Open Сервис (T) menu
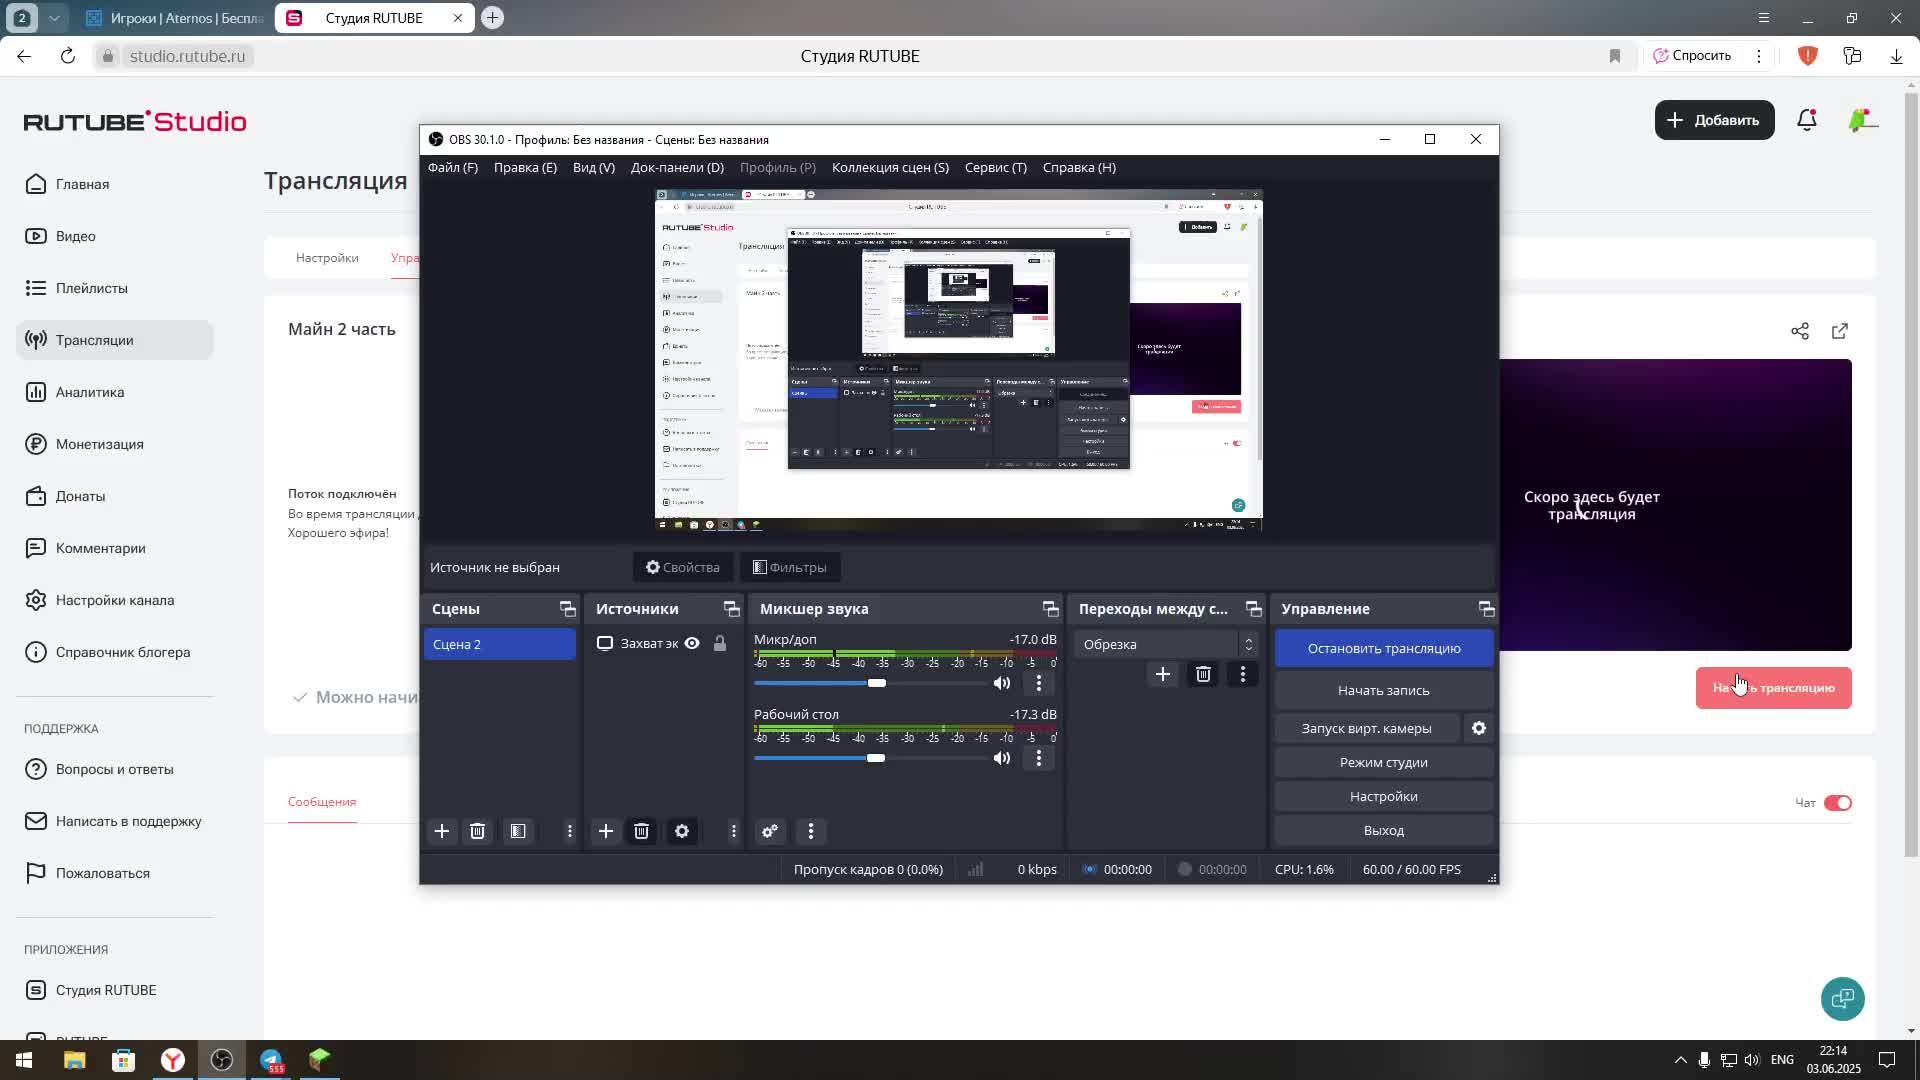 tap(996, 168)
